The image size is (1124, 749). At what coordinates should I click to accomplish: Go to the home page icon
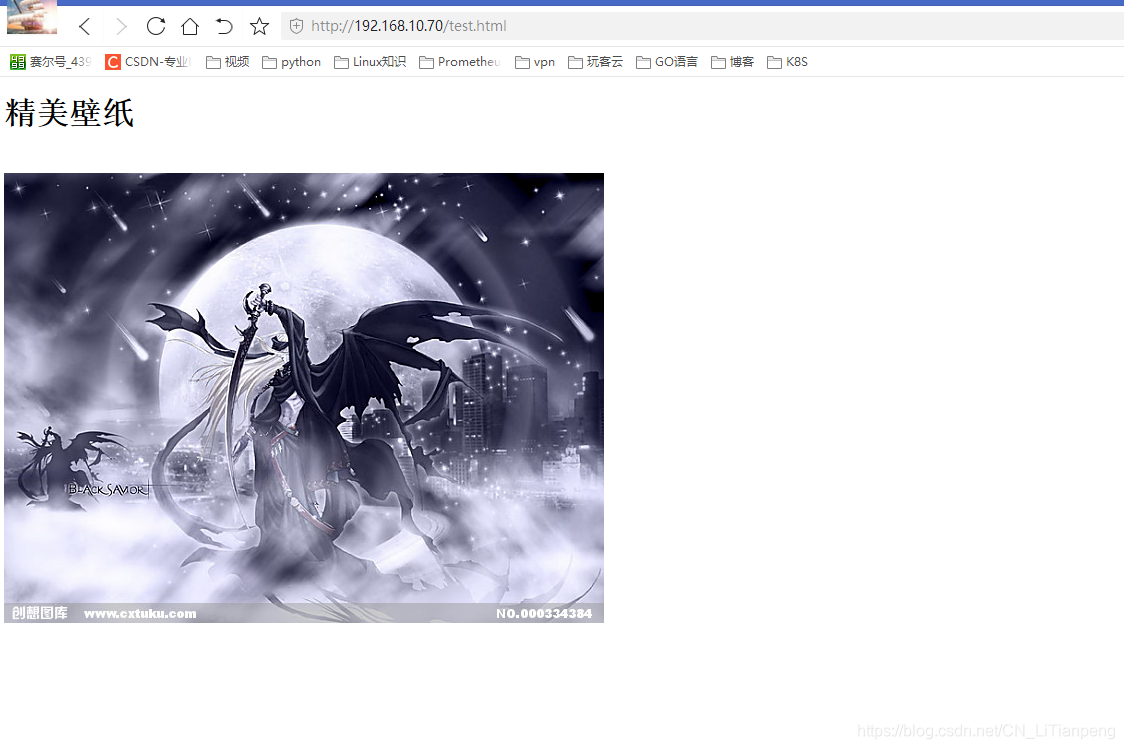190,27
